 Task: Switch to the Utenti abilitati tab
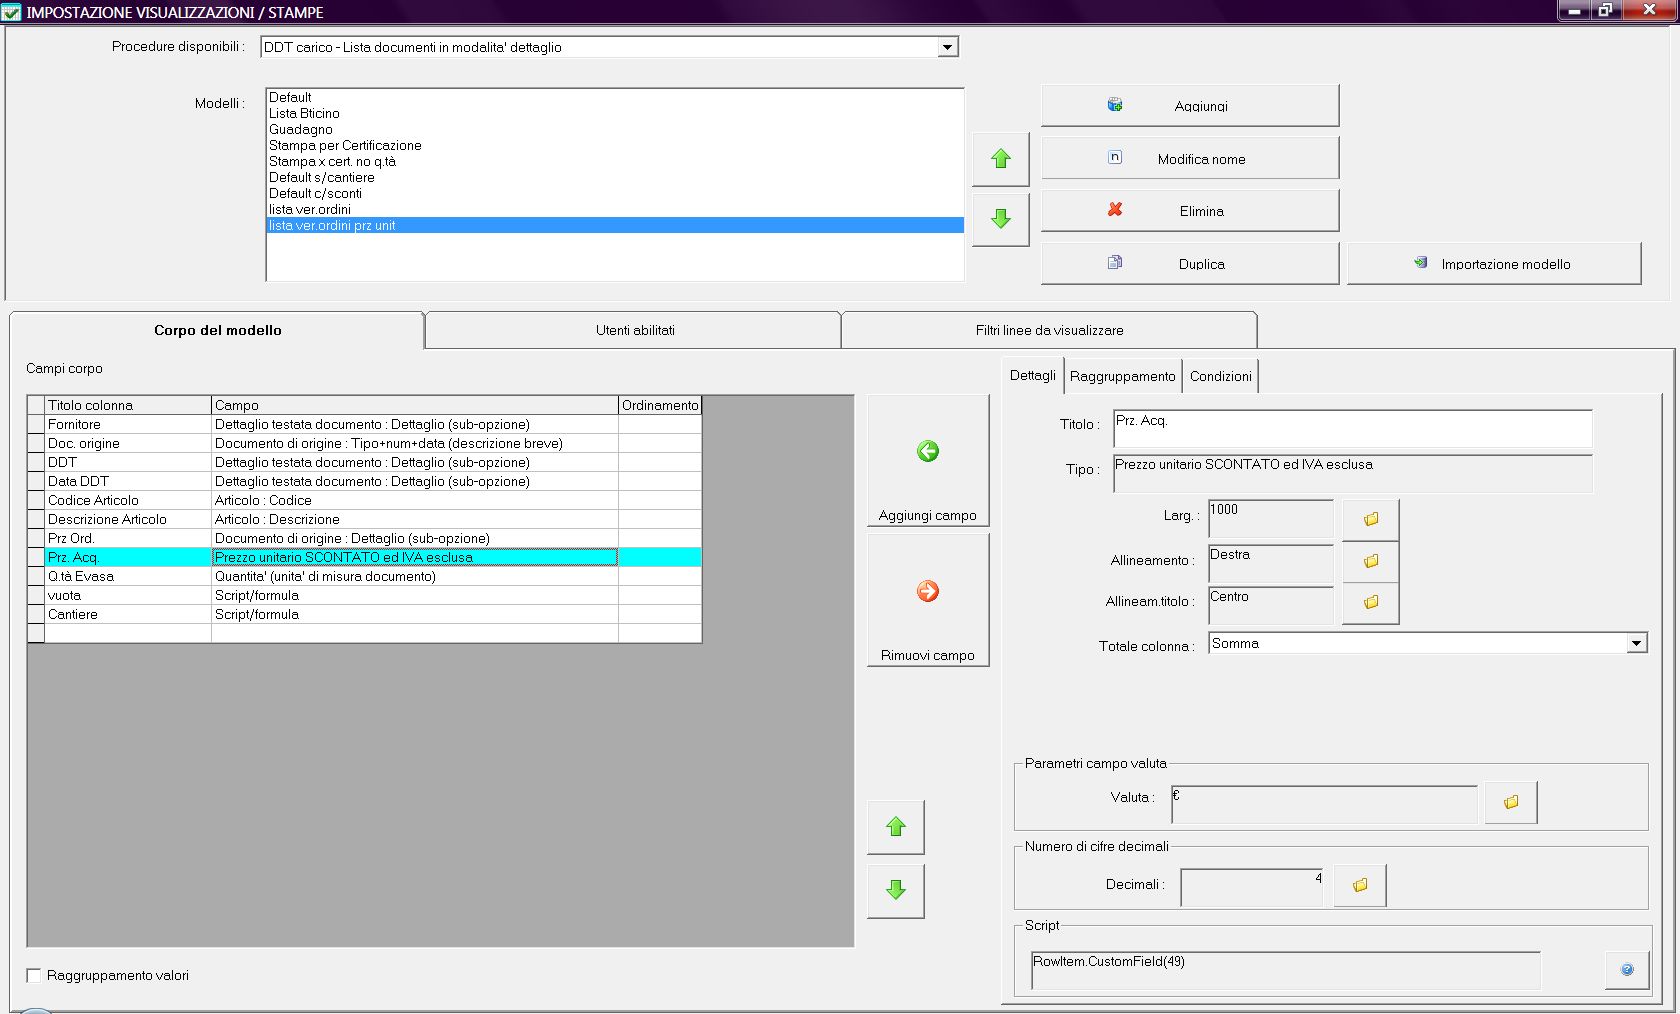pyautogui.click(x=634, y=330)
